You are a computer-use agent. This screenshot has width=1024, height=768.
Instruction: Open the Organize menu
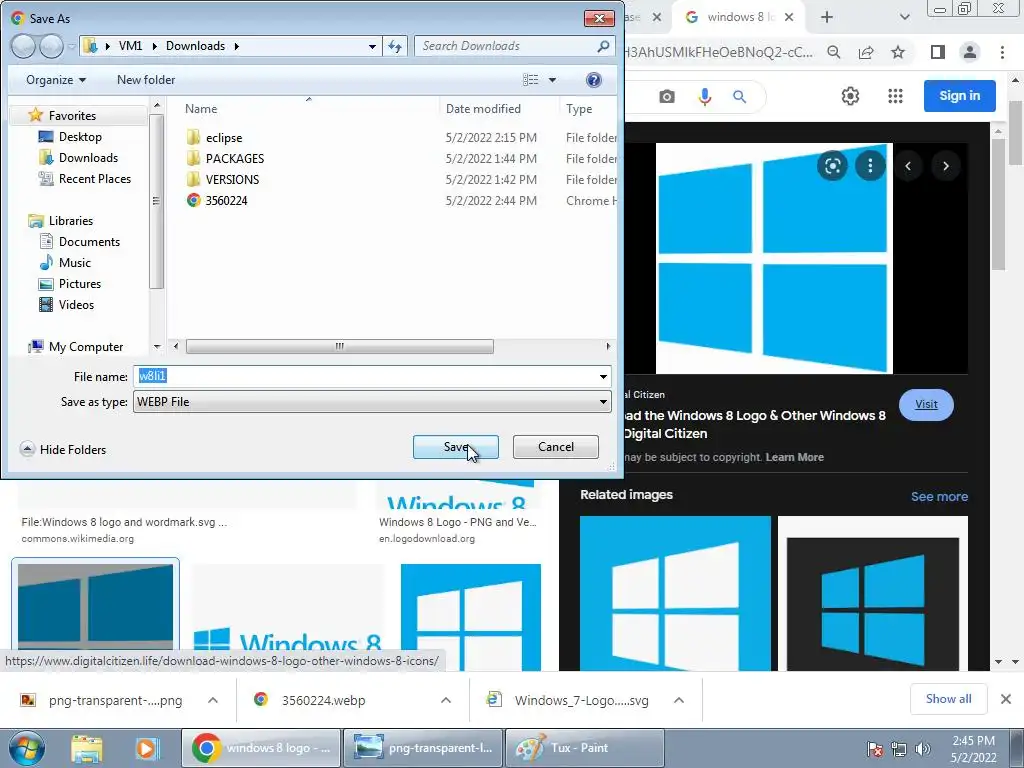(x=56, y=80)
